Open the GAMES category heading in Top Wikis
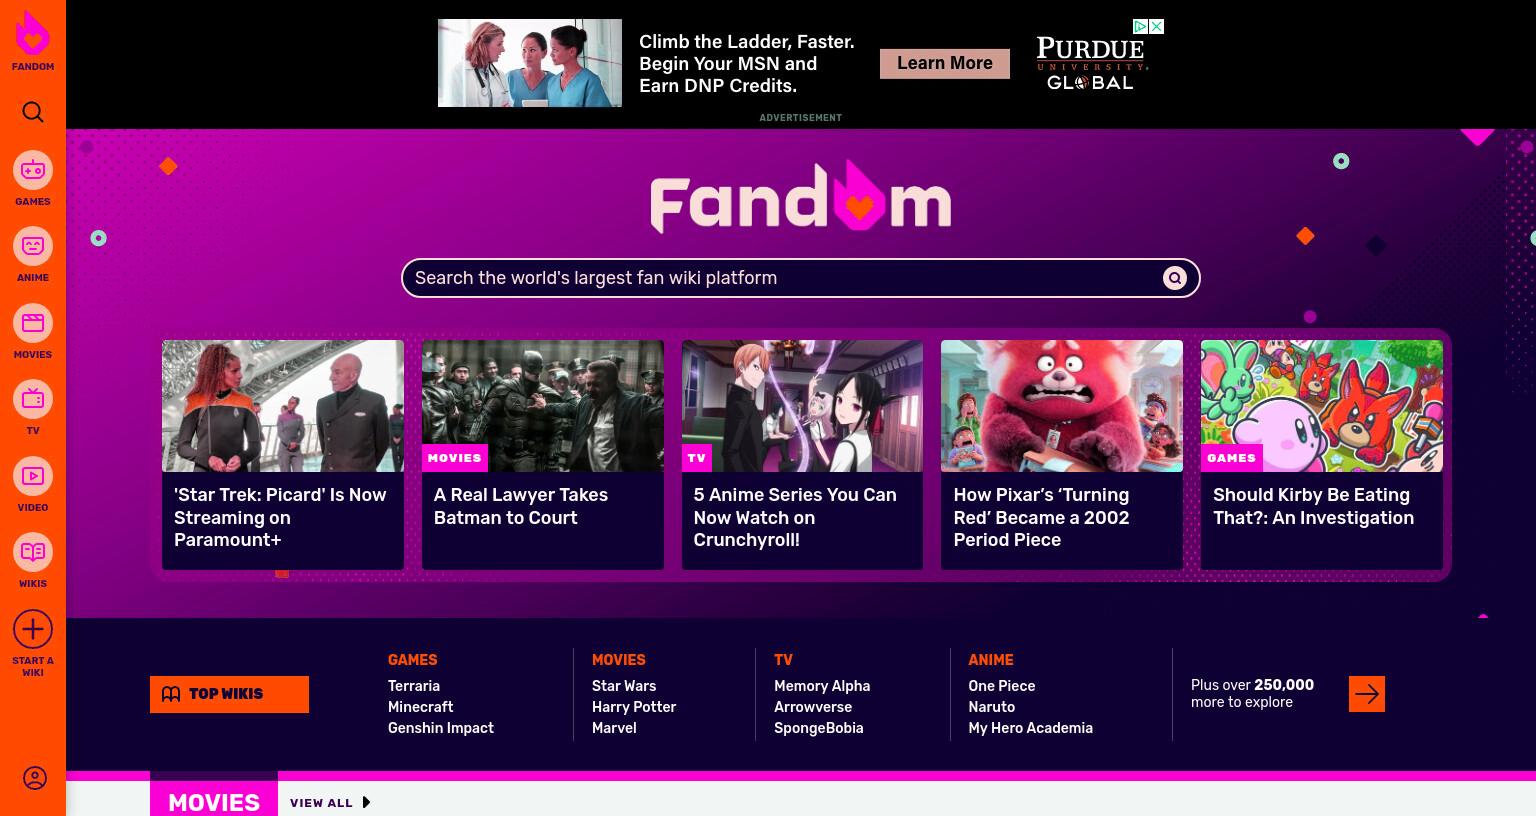The width and height of the screenshot is (1536, 816). 412,660
